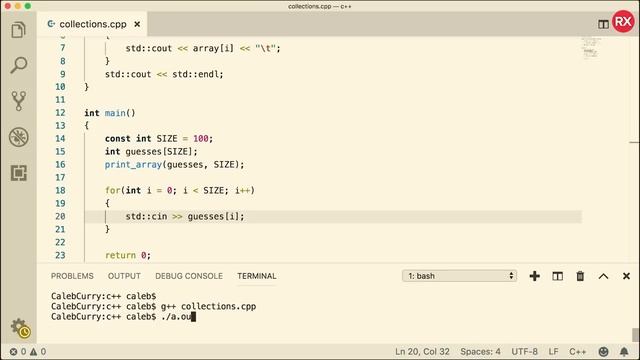Click 'print_array' function call on line 16
This screenshot has width=640, height=360.
click(133, 164)
